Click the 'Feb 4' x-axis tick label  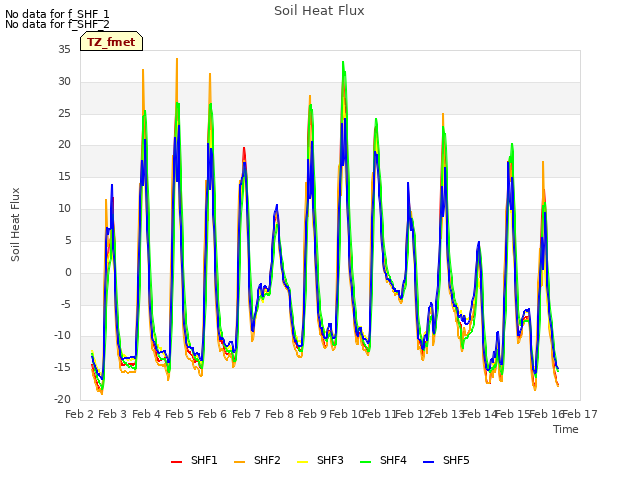pos(146,414)
